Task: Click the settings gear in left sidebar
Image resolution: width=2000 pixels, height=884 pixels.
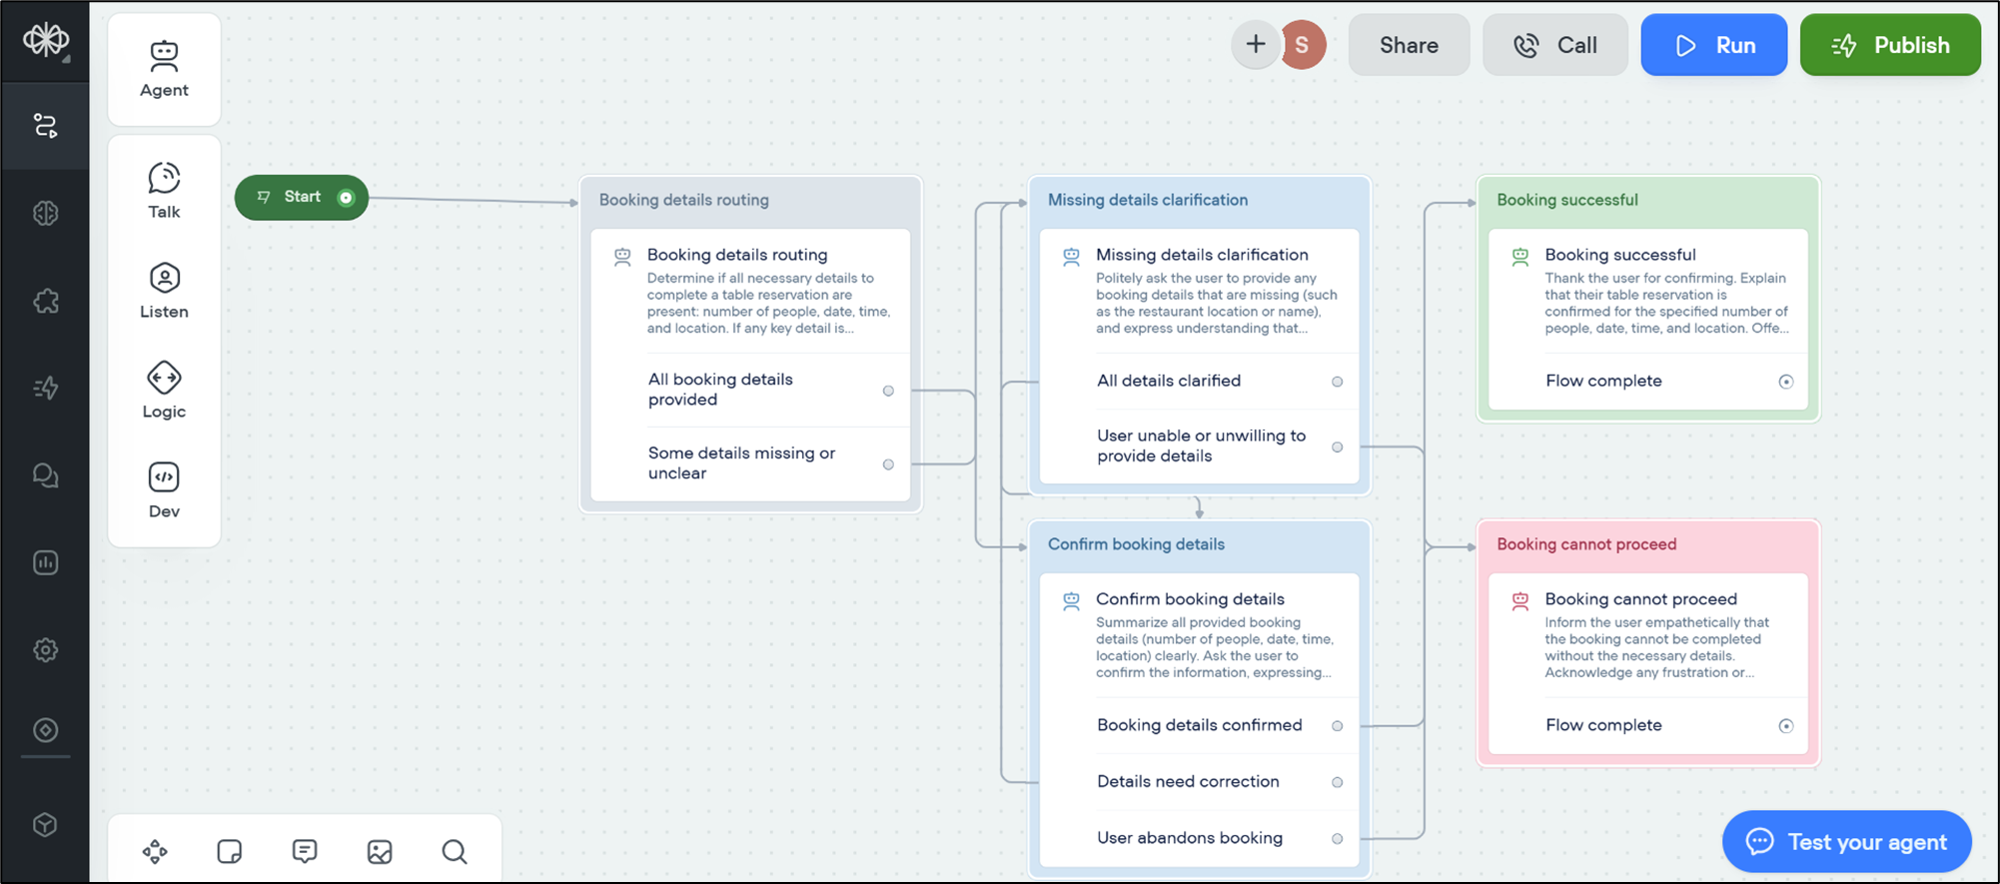Action: point(46,650)
